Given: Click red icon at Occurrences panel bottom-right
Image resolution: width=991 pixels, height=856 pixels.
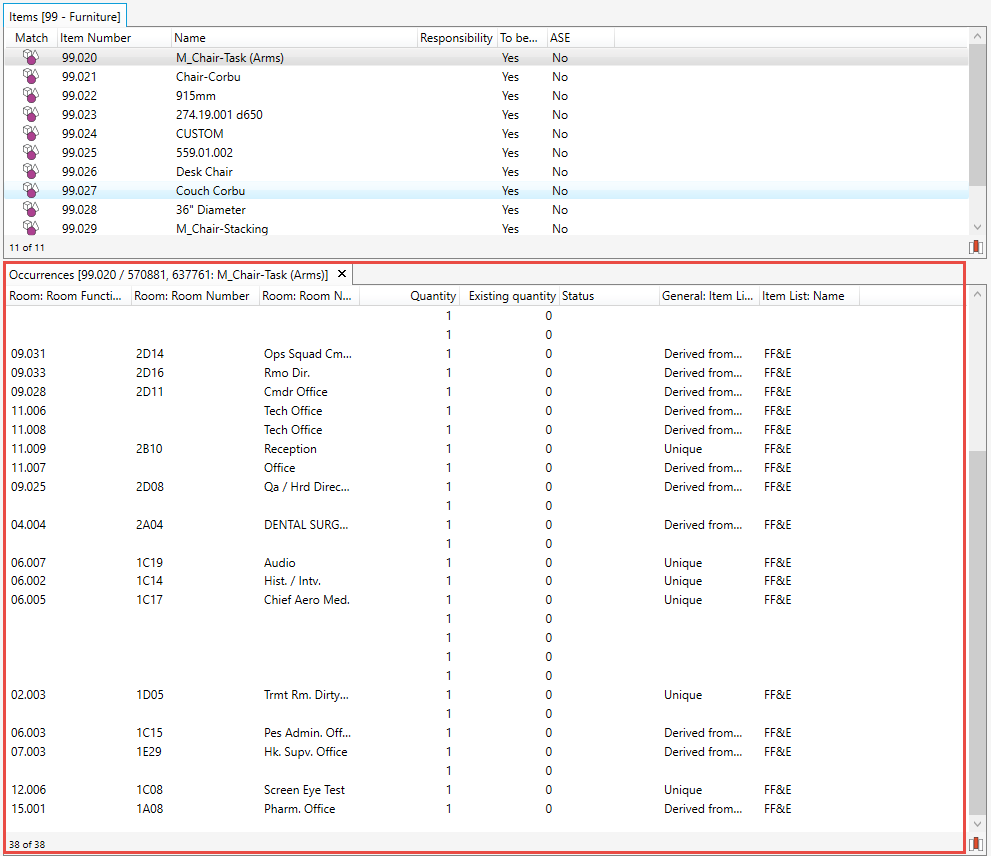Looking at the screenshot, I should pos(975,844).
